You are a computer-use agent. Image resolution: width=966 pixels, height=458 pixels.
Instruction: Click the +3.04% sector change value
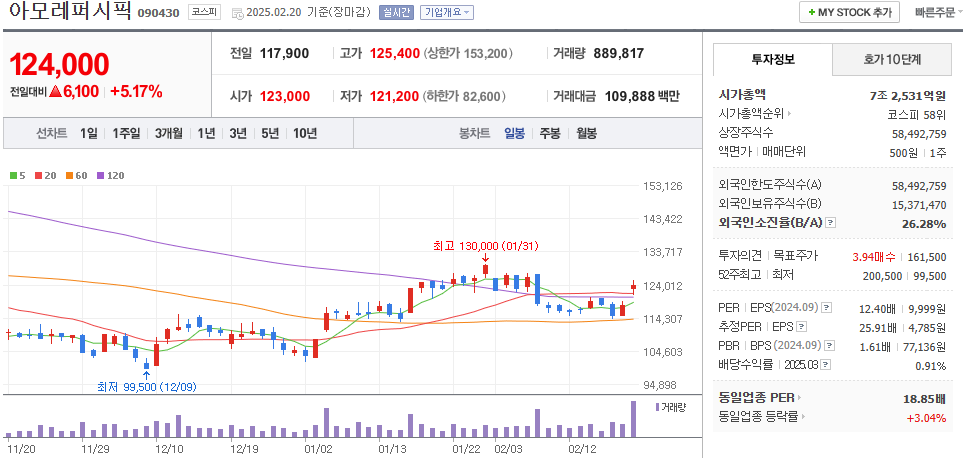tap(926, 418)
